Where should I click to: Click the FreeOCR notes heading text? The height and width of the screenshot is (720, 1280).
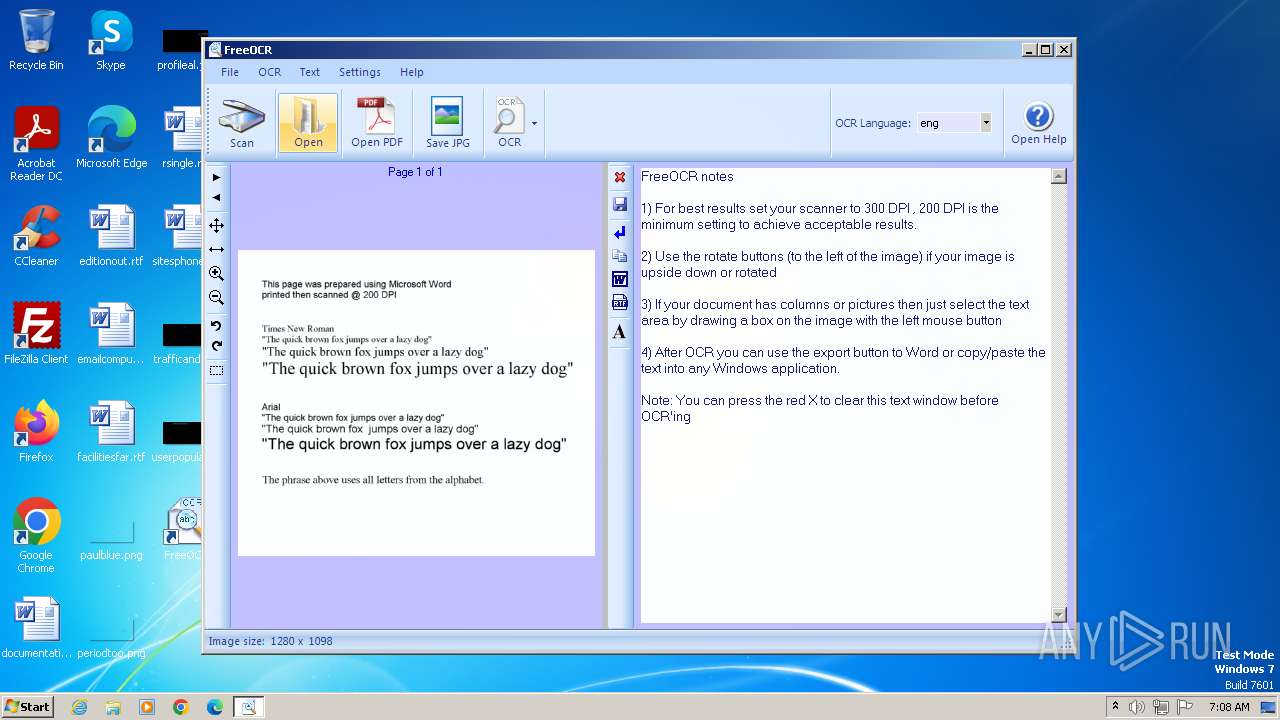tap(687, 176)
